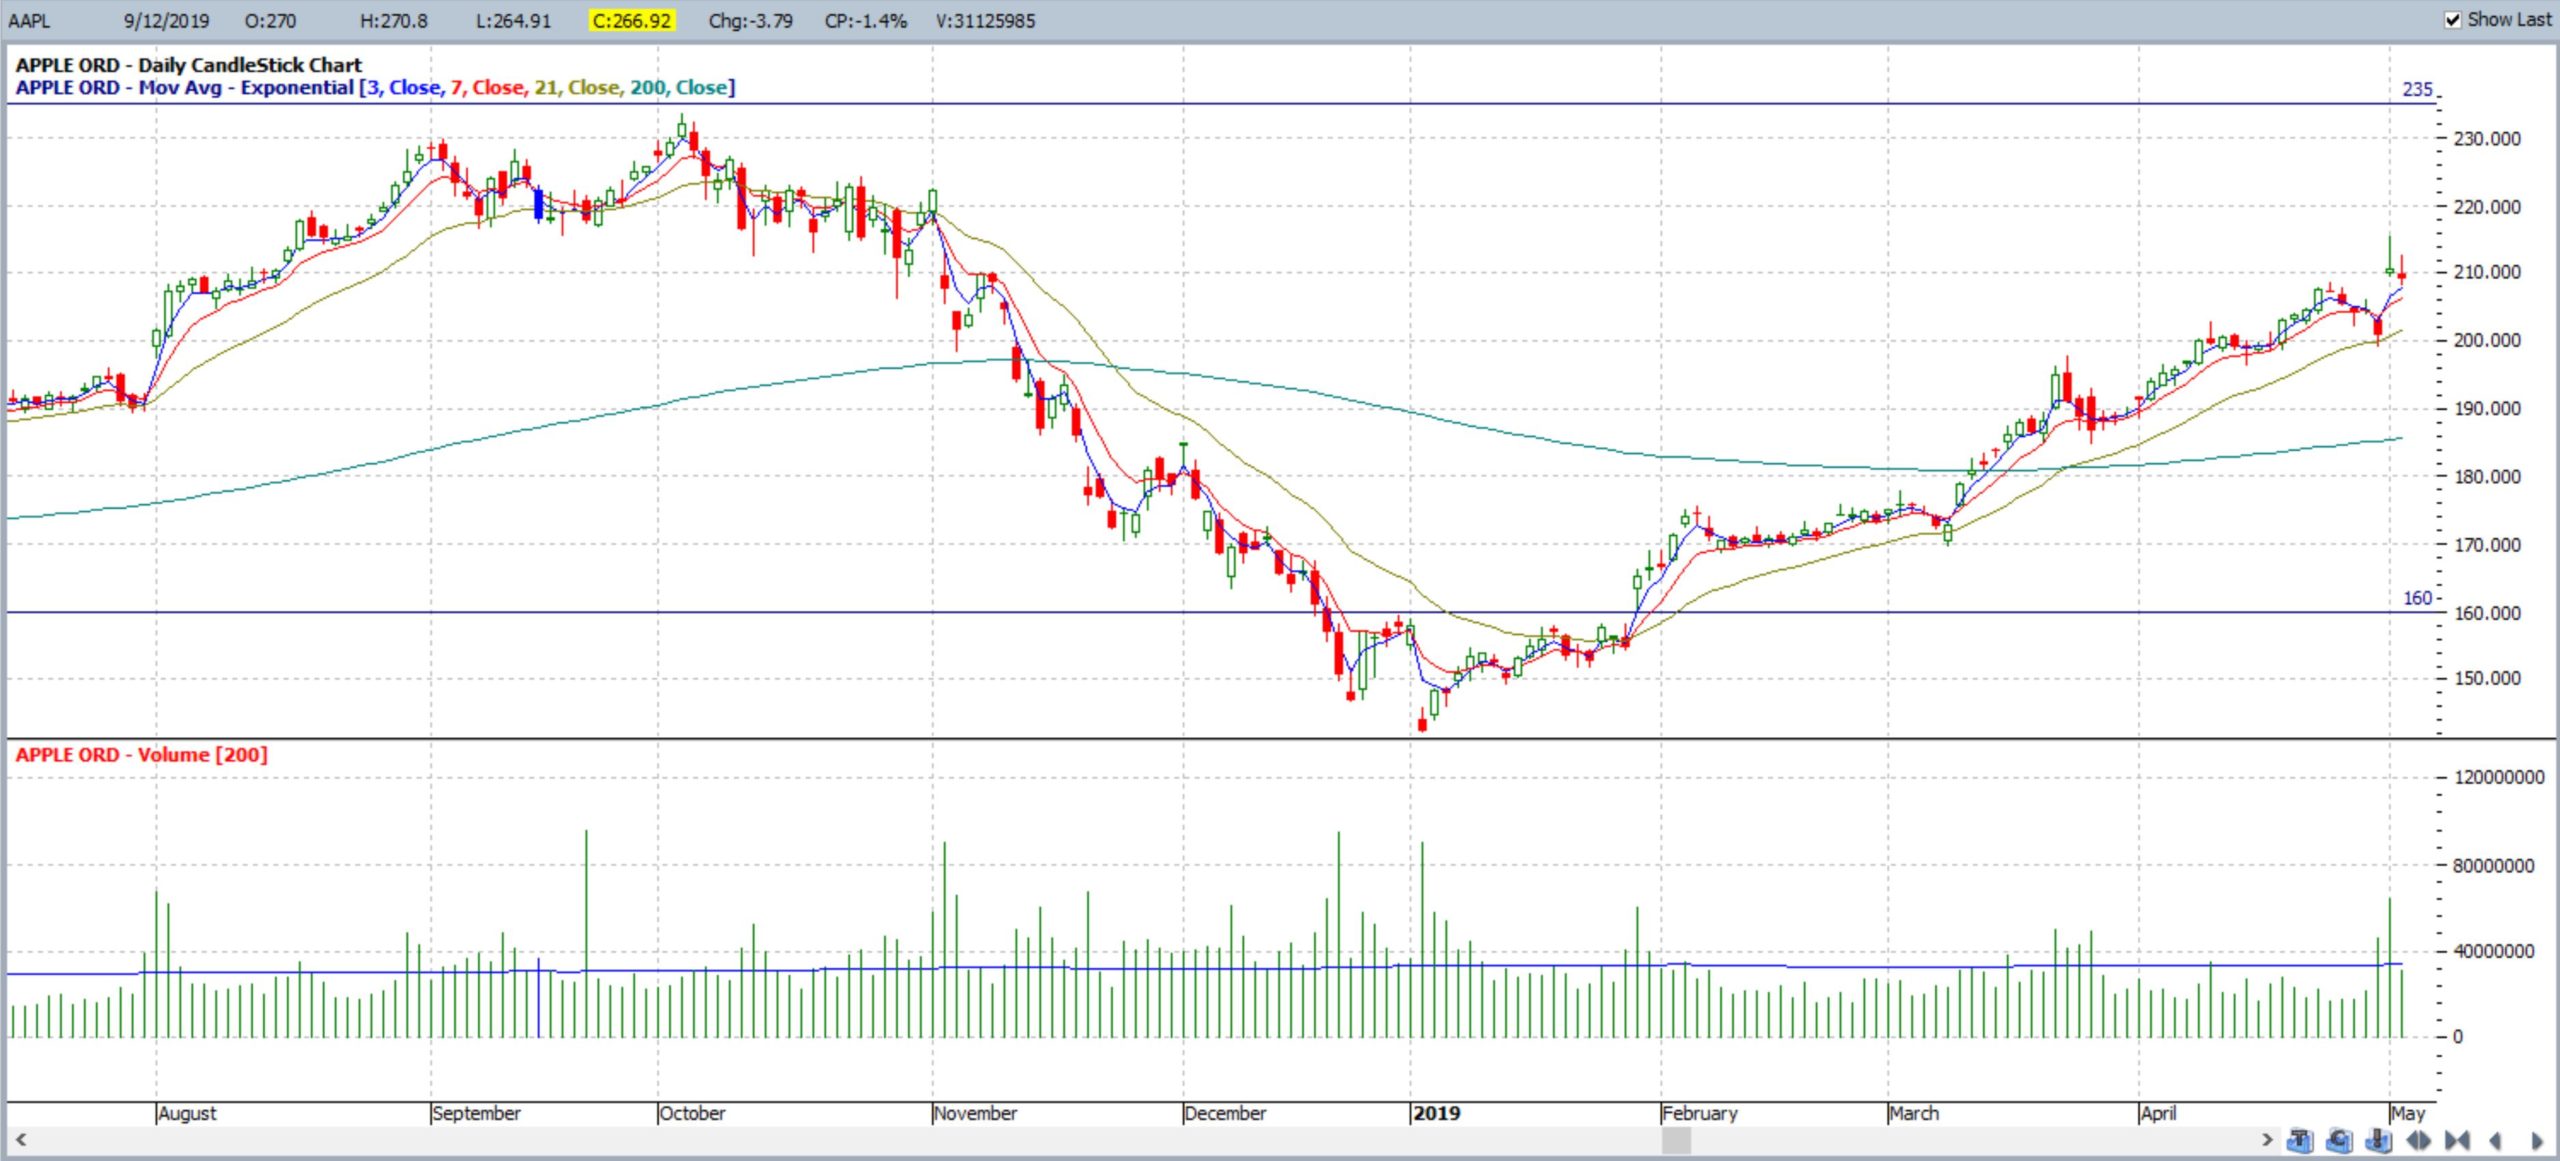Image resolution: width=2560 pixels, height=1161 pixels.
Task: Click the 200.000 price axis label
Action: tap(2487, 340)
